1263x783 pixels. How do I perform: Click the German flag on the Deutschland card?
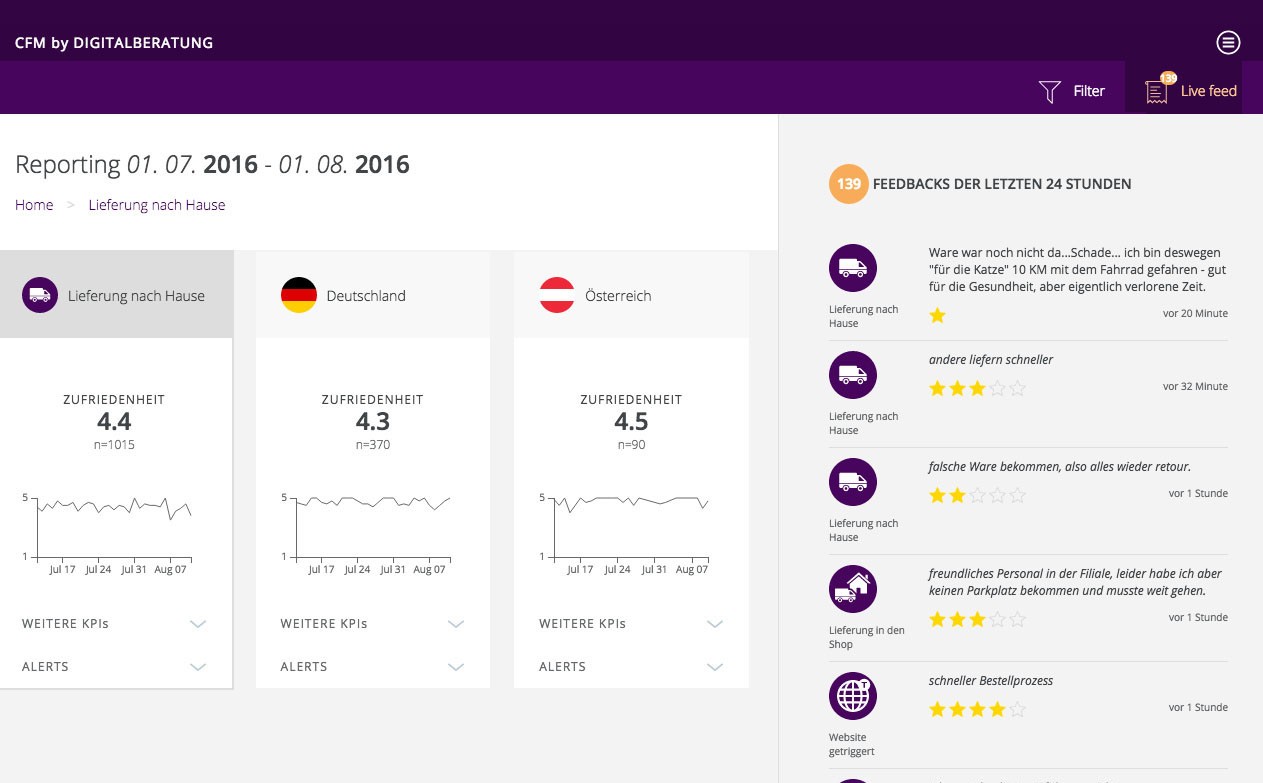297,295
